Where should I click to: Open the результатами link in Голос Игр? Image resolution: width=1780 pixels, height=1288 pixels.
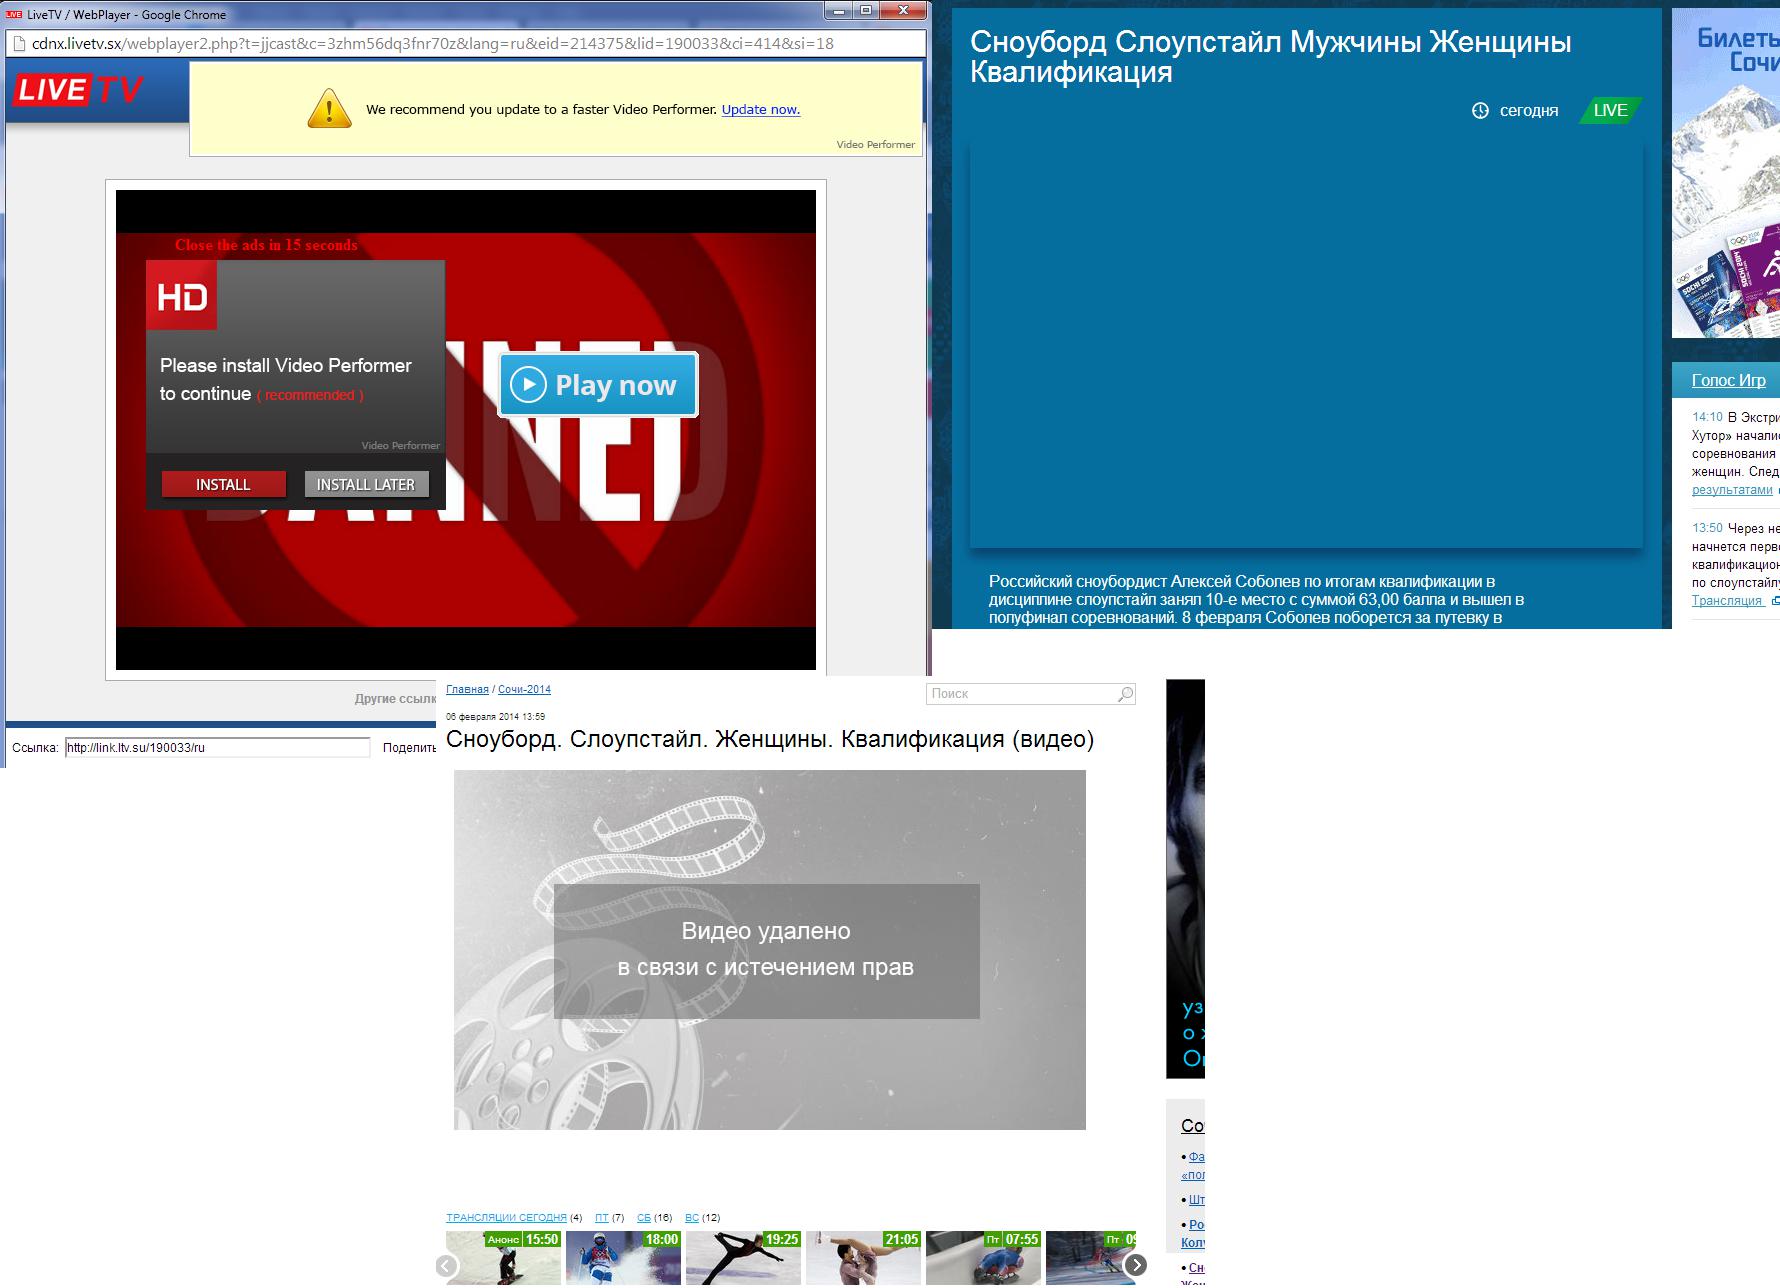click(x=1732, y=490)
